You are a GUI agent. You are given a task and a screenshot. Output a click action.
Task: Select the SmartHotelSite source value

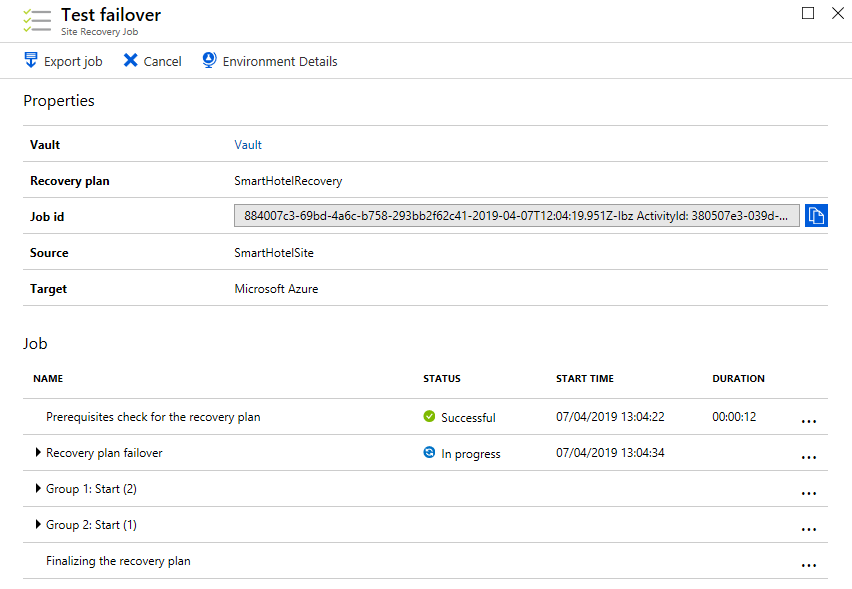point(274,253)
